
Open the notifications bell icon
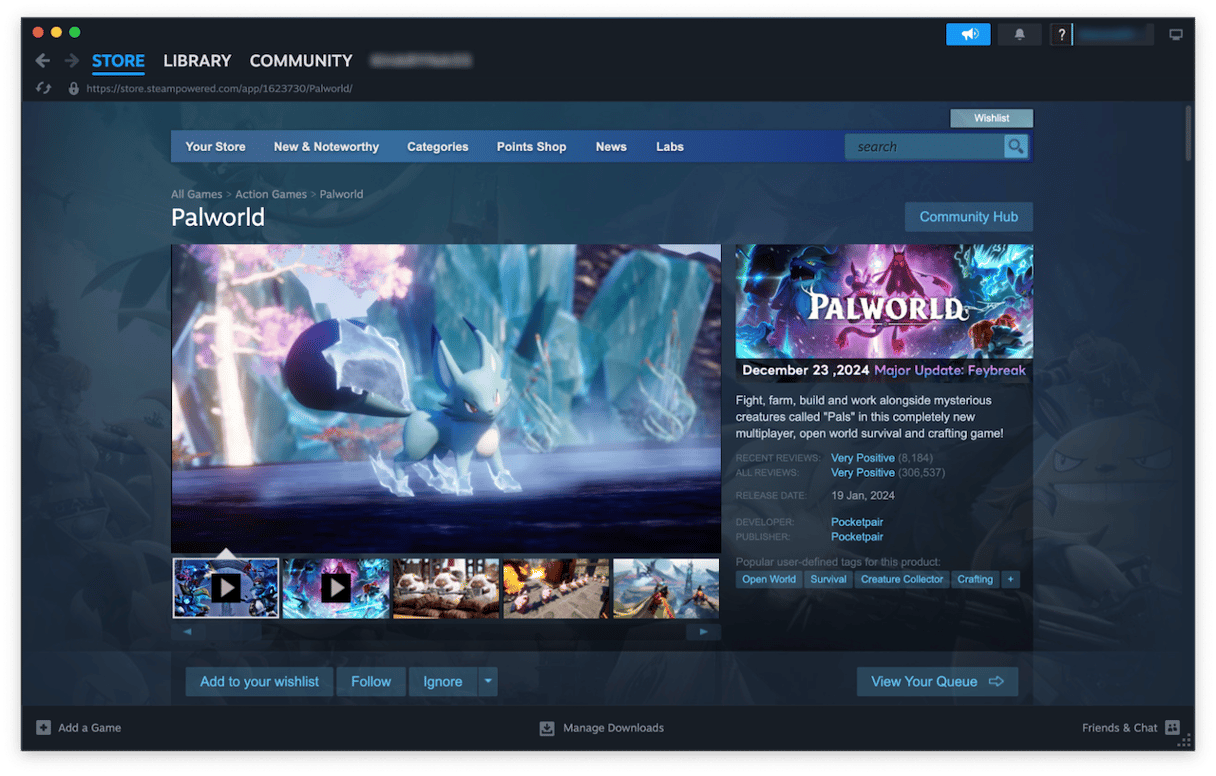tap(1019, 35)
